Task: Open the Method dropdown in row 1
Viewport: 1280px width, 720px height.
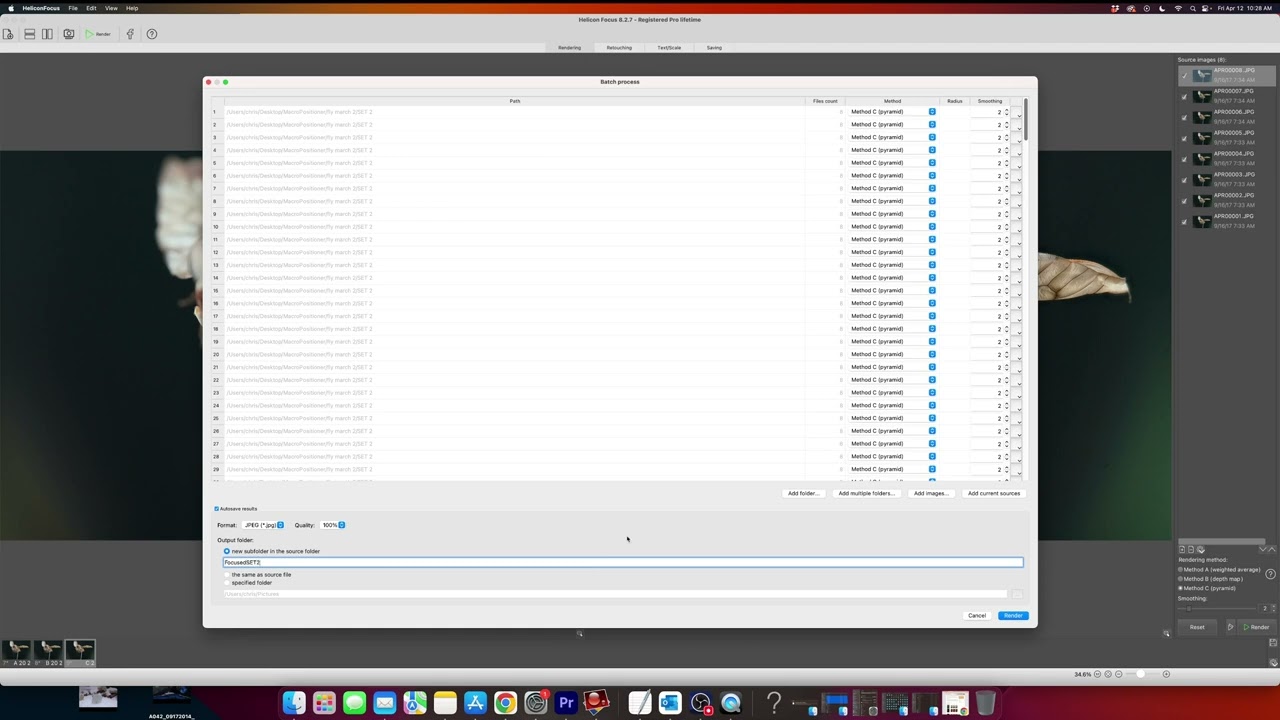Action: point(893,112)
